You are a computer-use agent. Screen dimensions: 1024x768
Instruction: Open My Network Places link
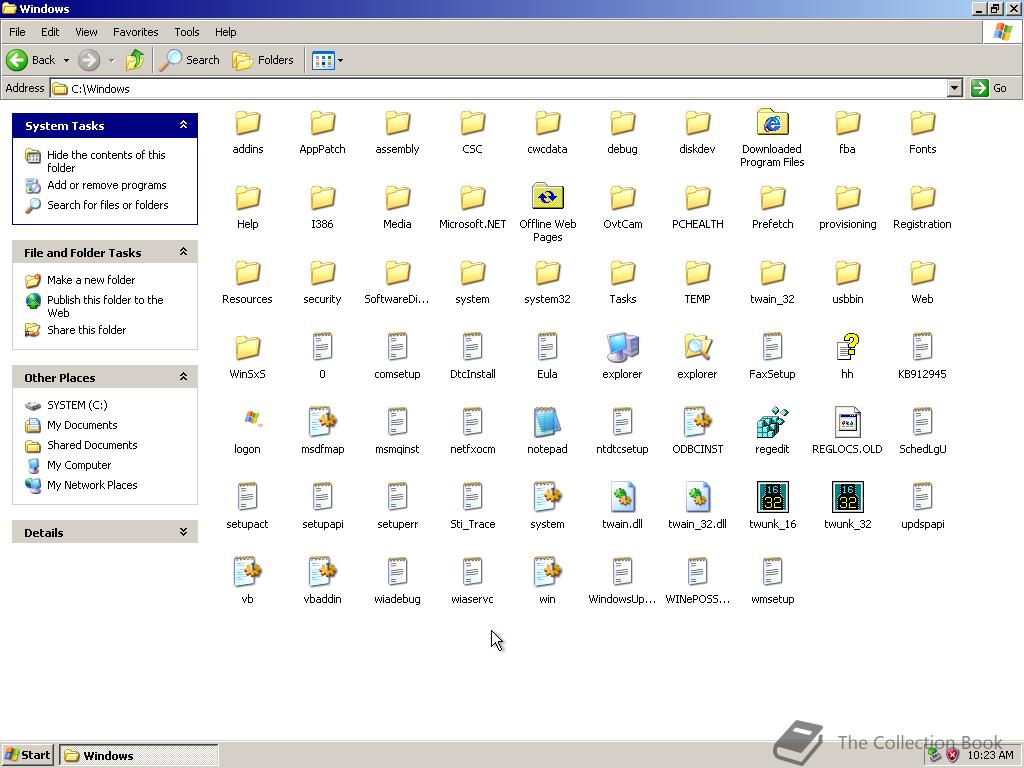click(92, 485)
